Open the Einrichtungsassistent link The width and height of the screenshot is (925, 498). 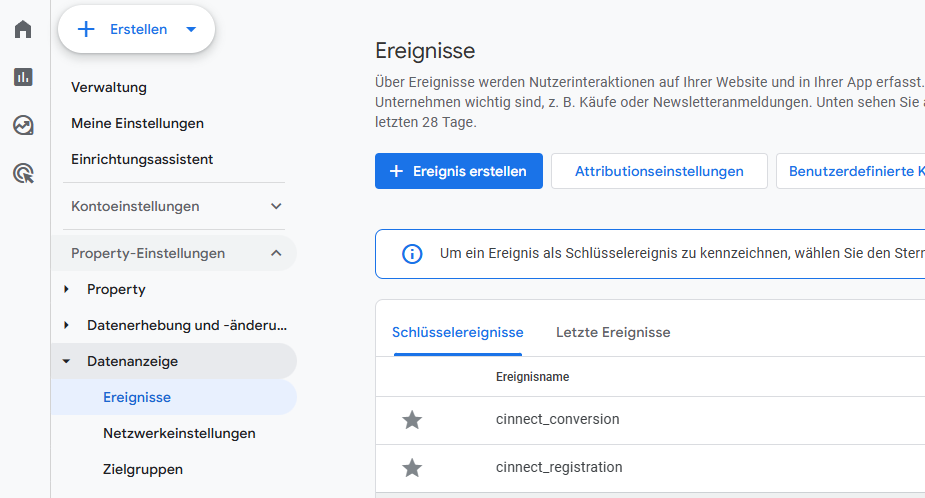142,160
